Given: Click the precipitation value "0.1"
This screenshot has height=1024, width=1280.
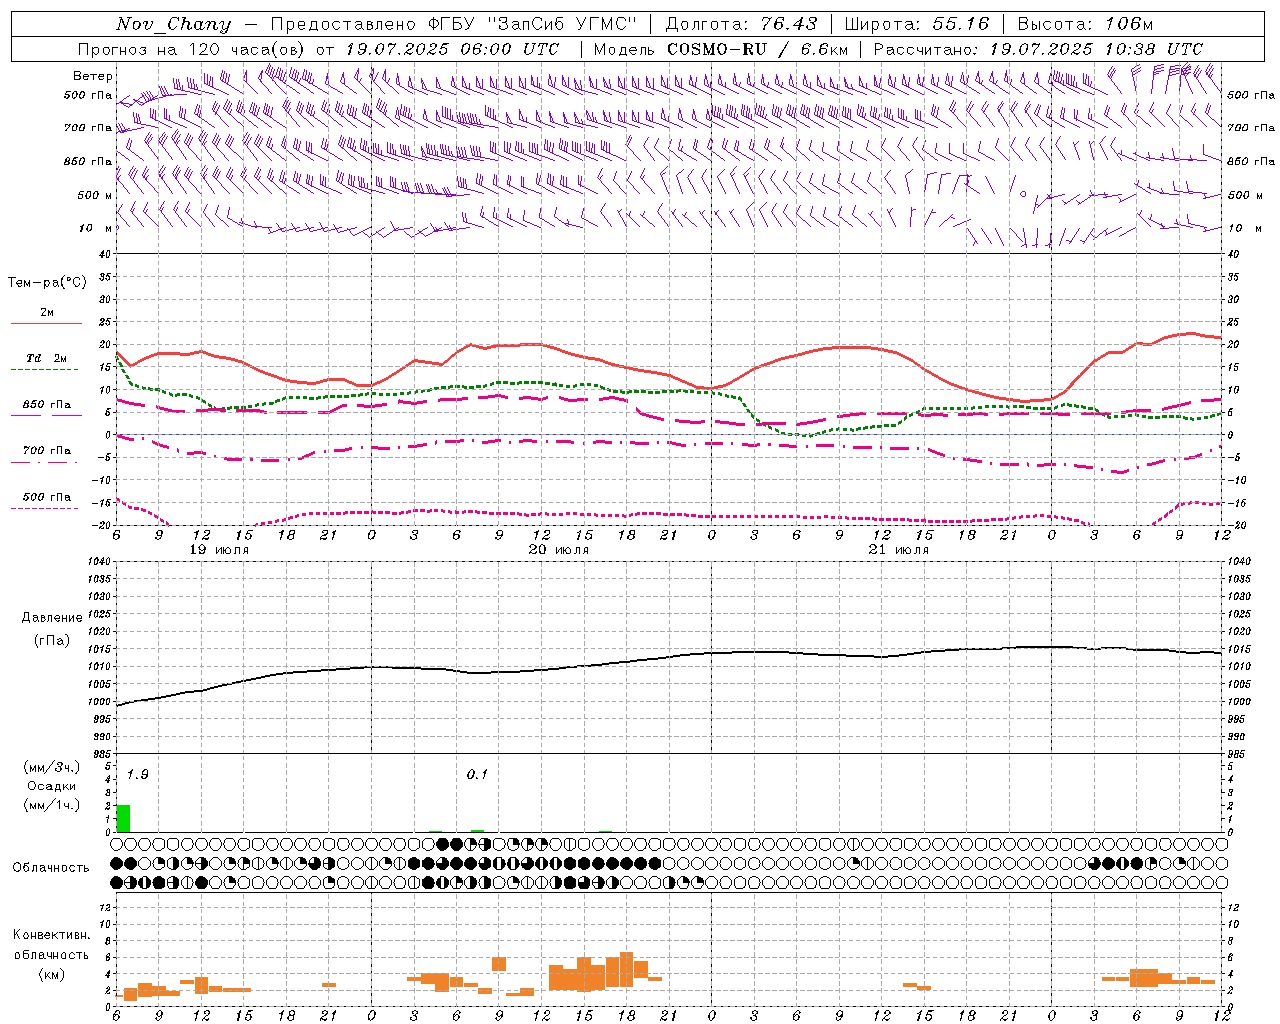Looking at the screenshot, I should coord(477,775).
